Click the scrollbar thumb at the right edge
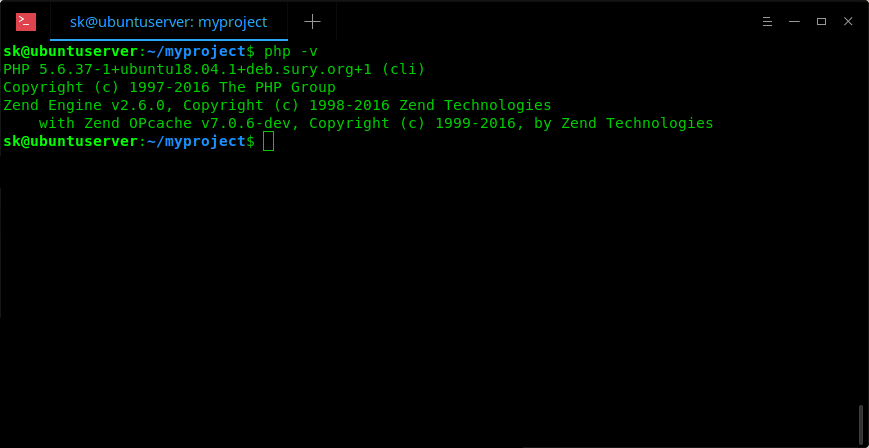 861,425
